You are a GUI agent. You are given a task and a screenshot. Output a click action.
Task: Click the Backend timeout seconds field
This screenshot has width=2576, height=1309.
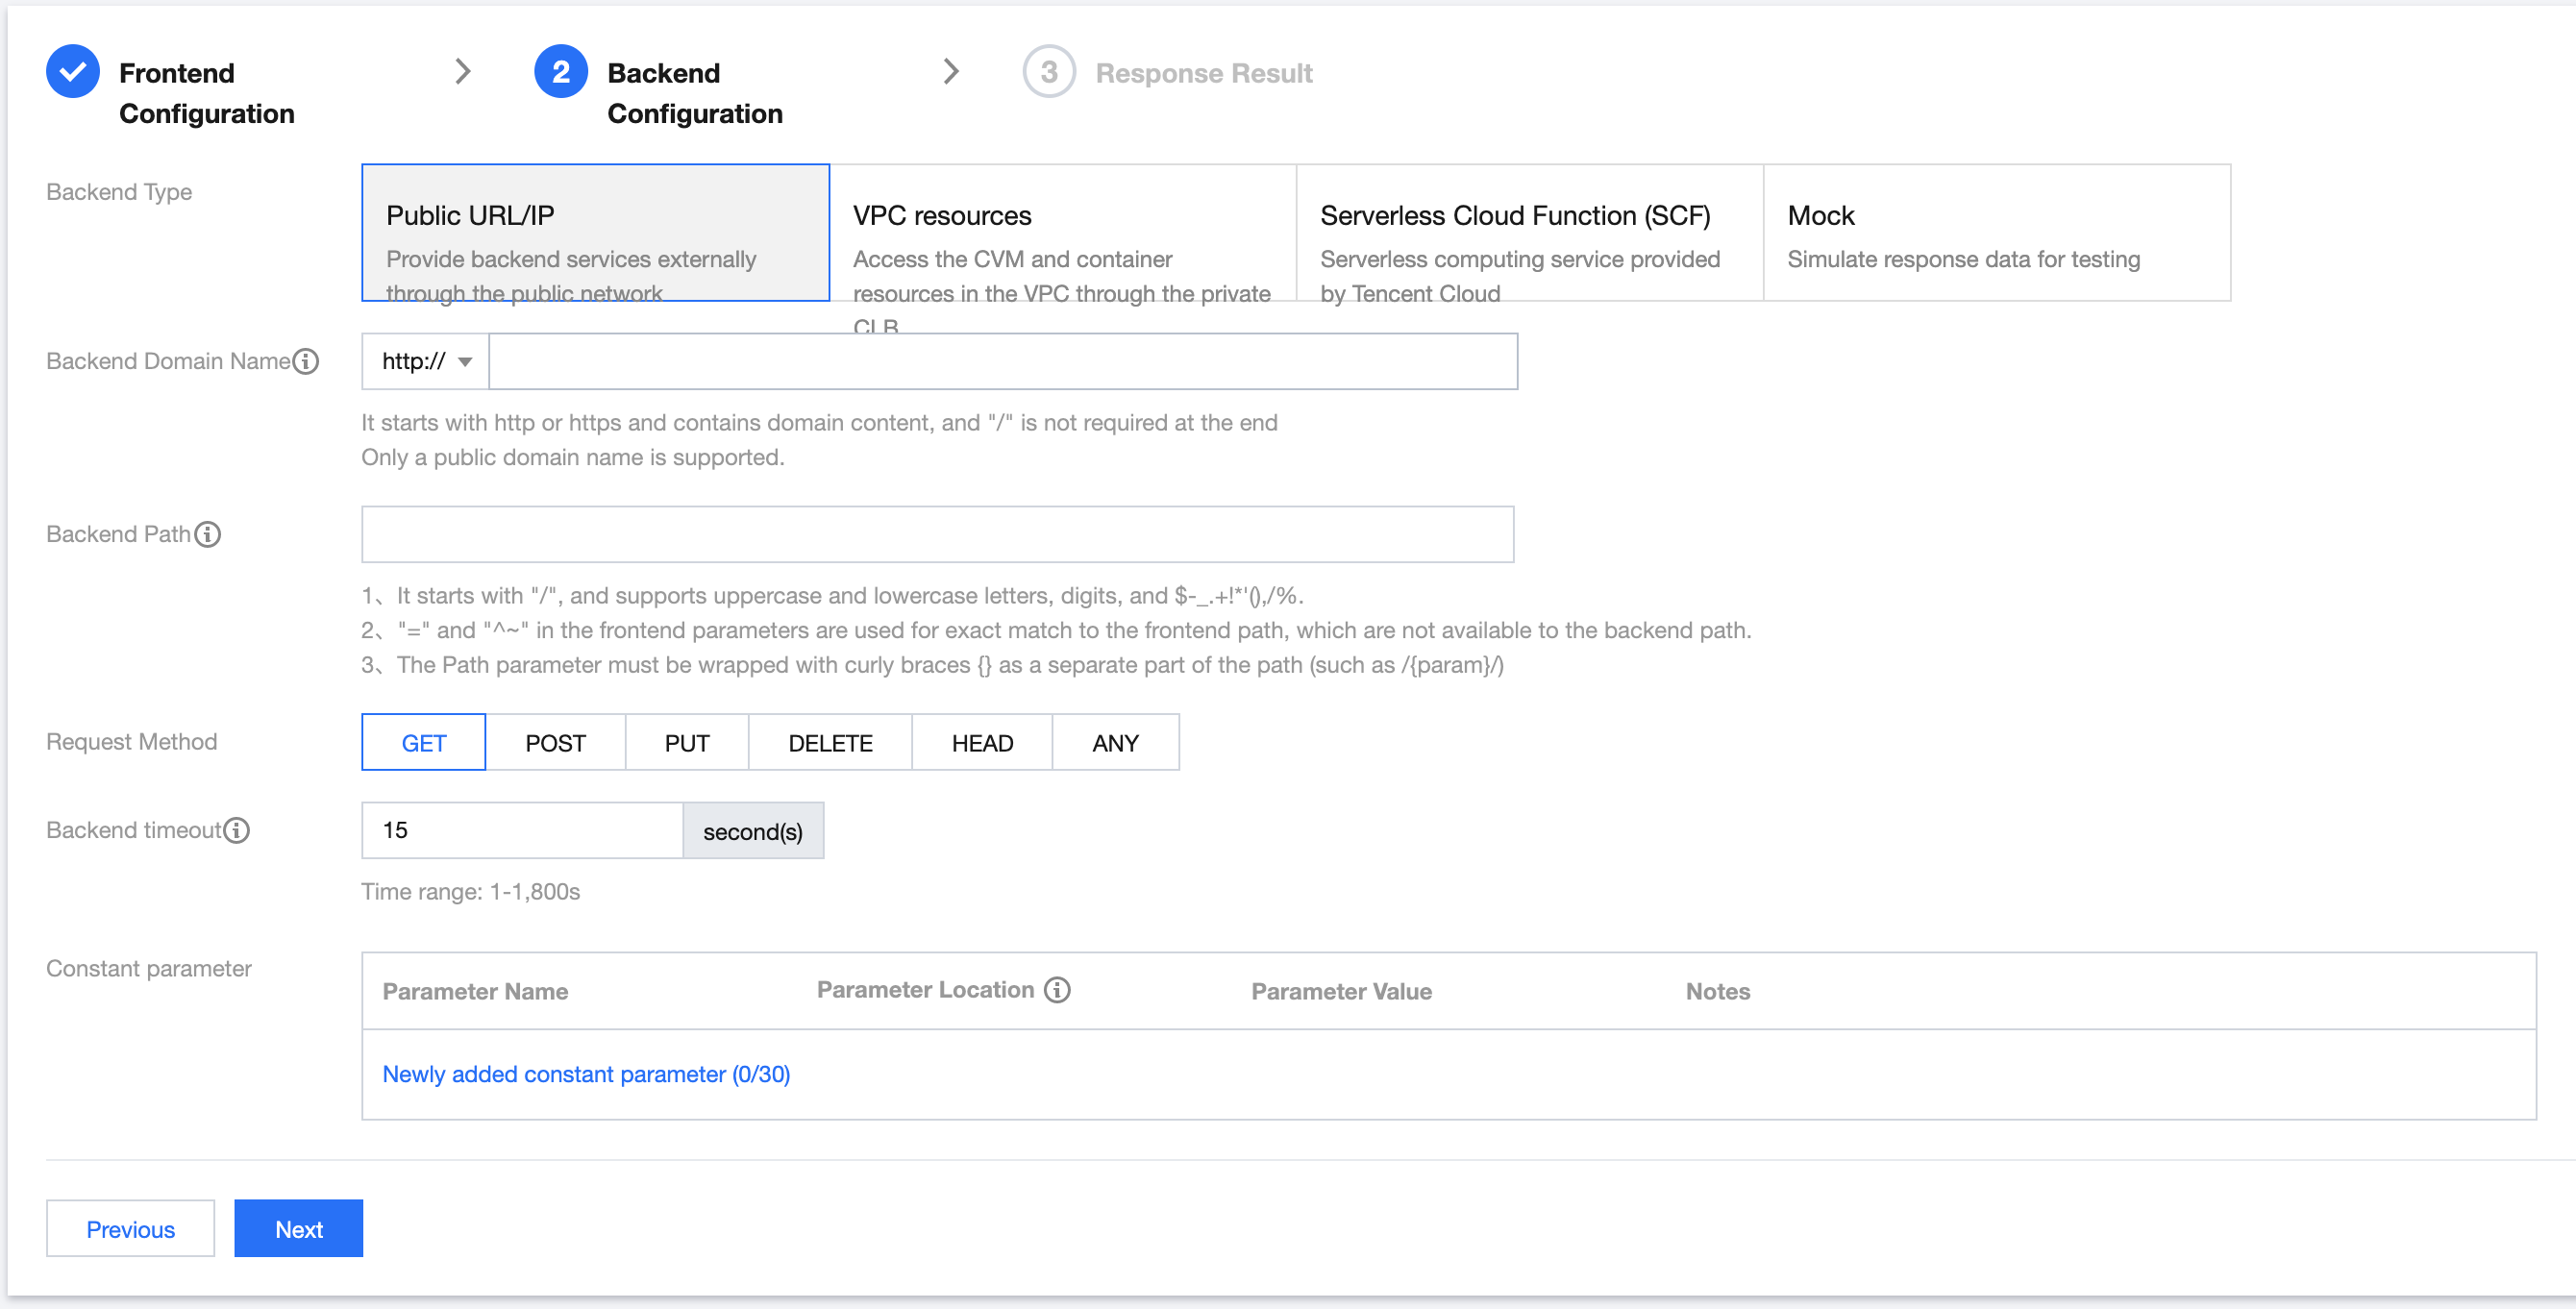point(521,830)
